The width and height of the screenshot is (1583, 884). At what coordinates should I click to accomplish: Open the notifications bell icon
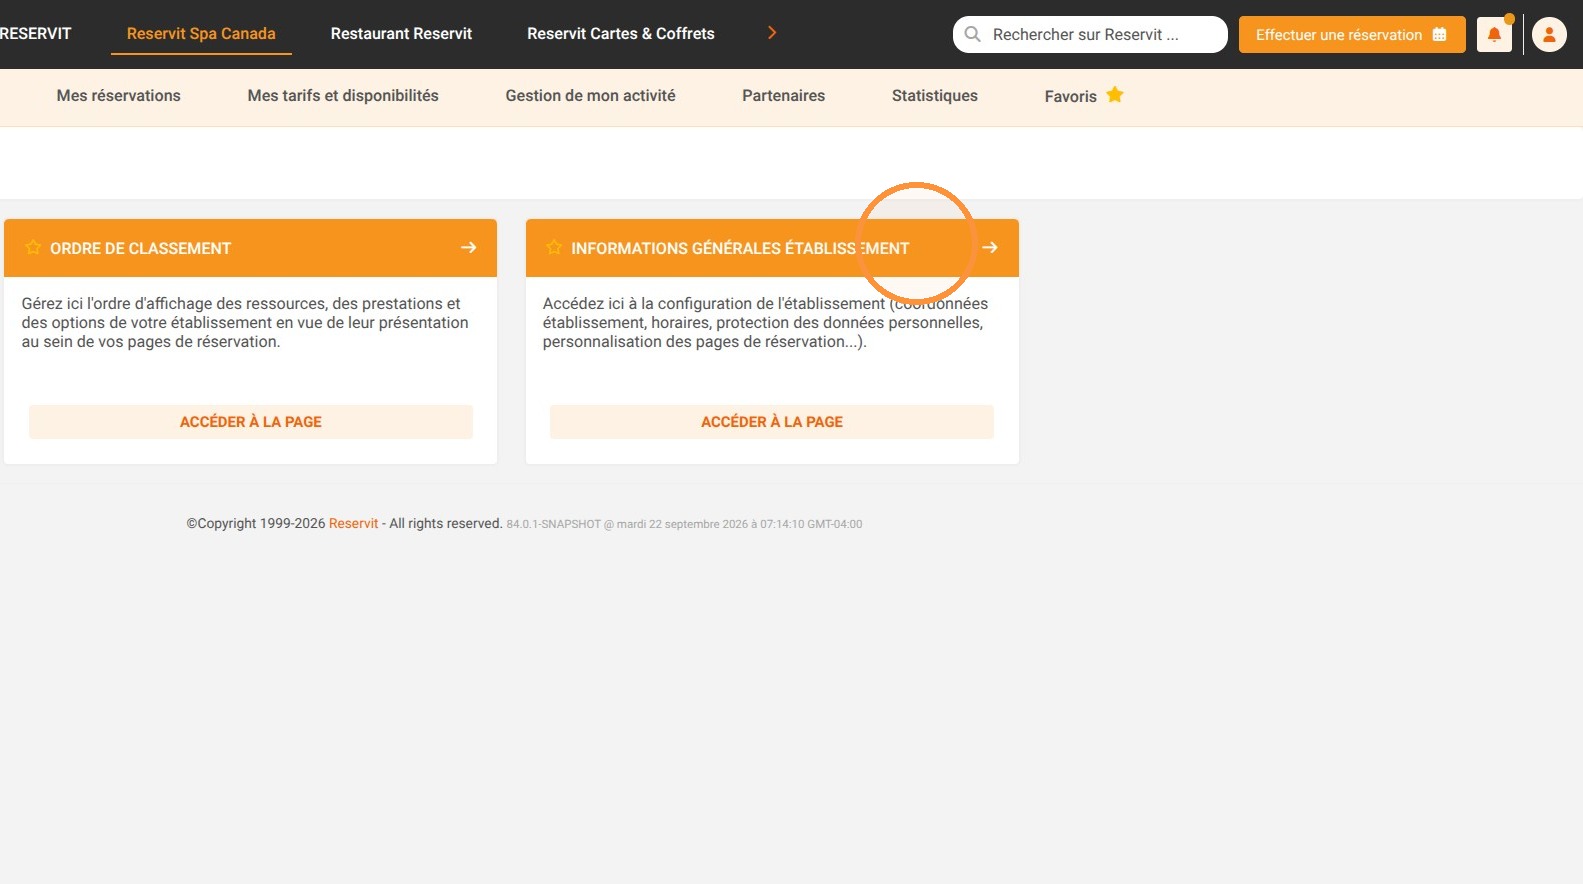pos(1494,35)
